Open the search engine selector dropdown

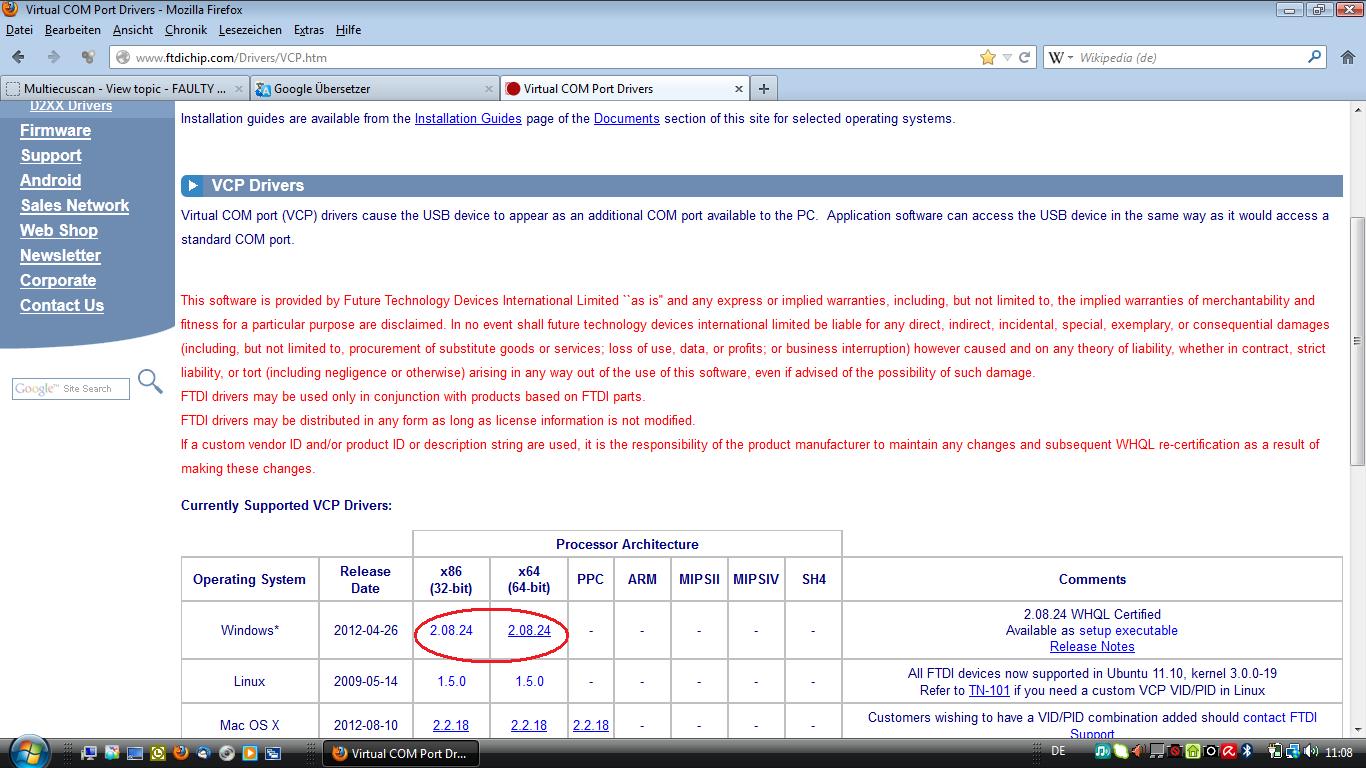[x=1060, y=57]
